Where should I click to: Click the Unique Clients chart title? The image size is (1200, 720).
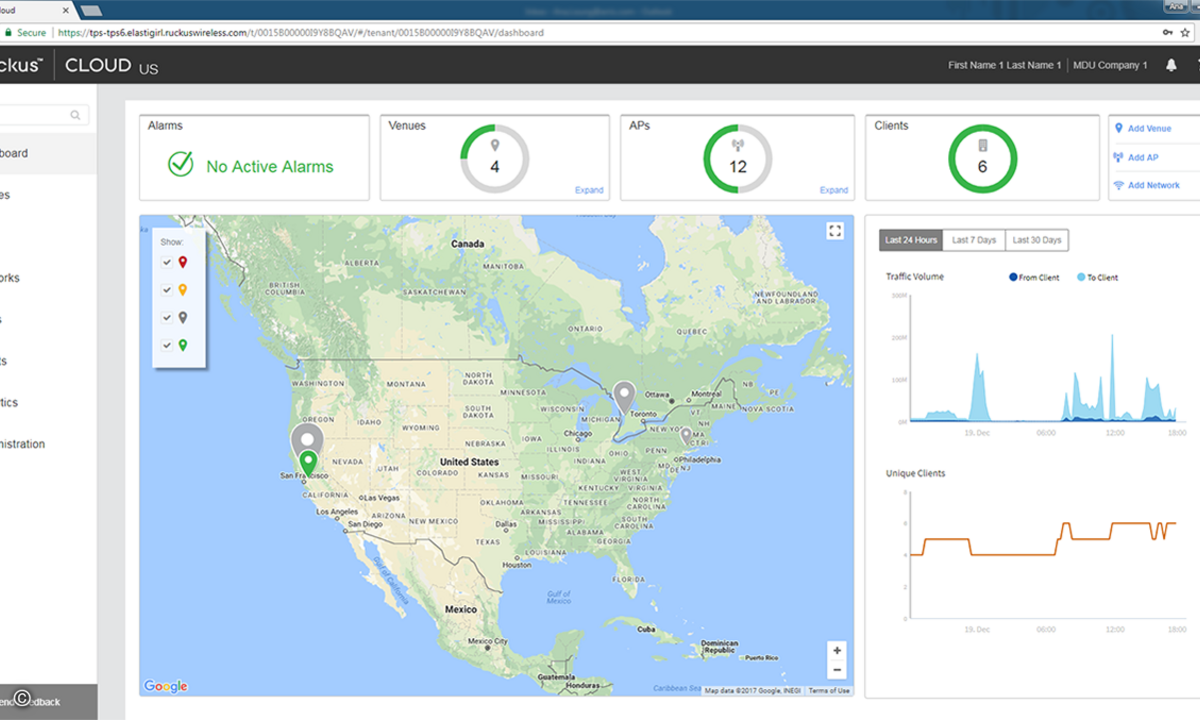click(916, 473)
